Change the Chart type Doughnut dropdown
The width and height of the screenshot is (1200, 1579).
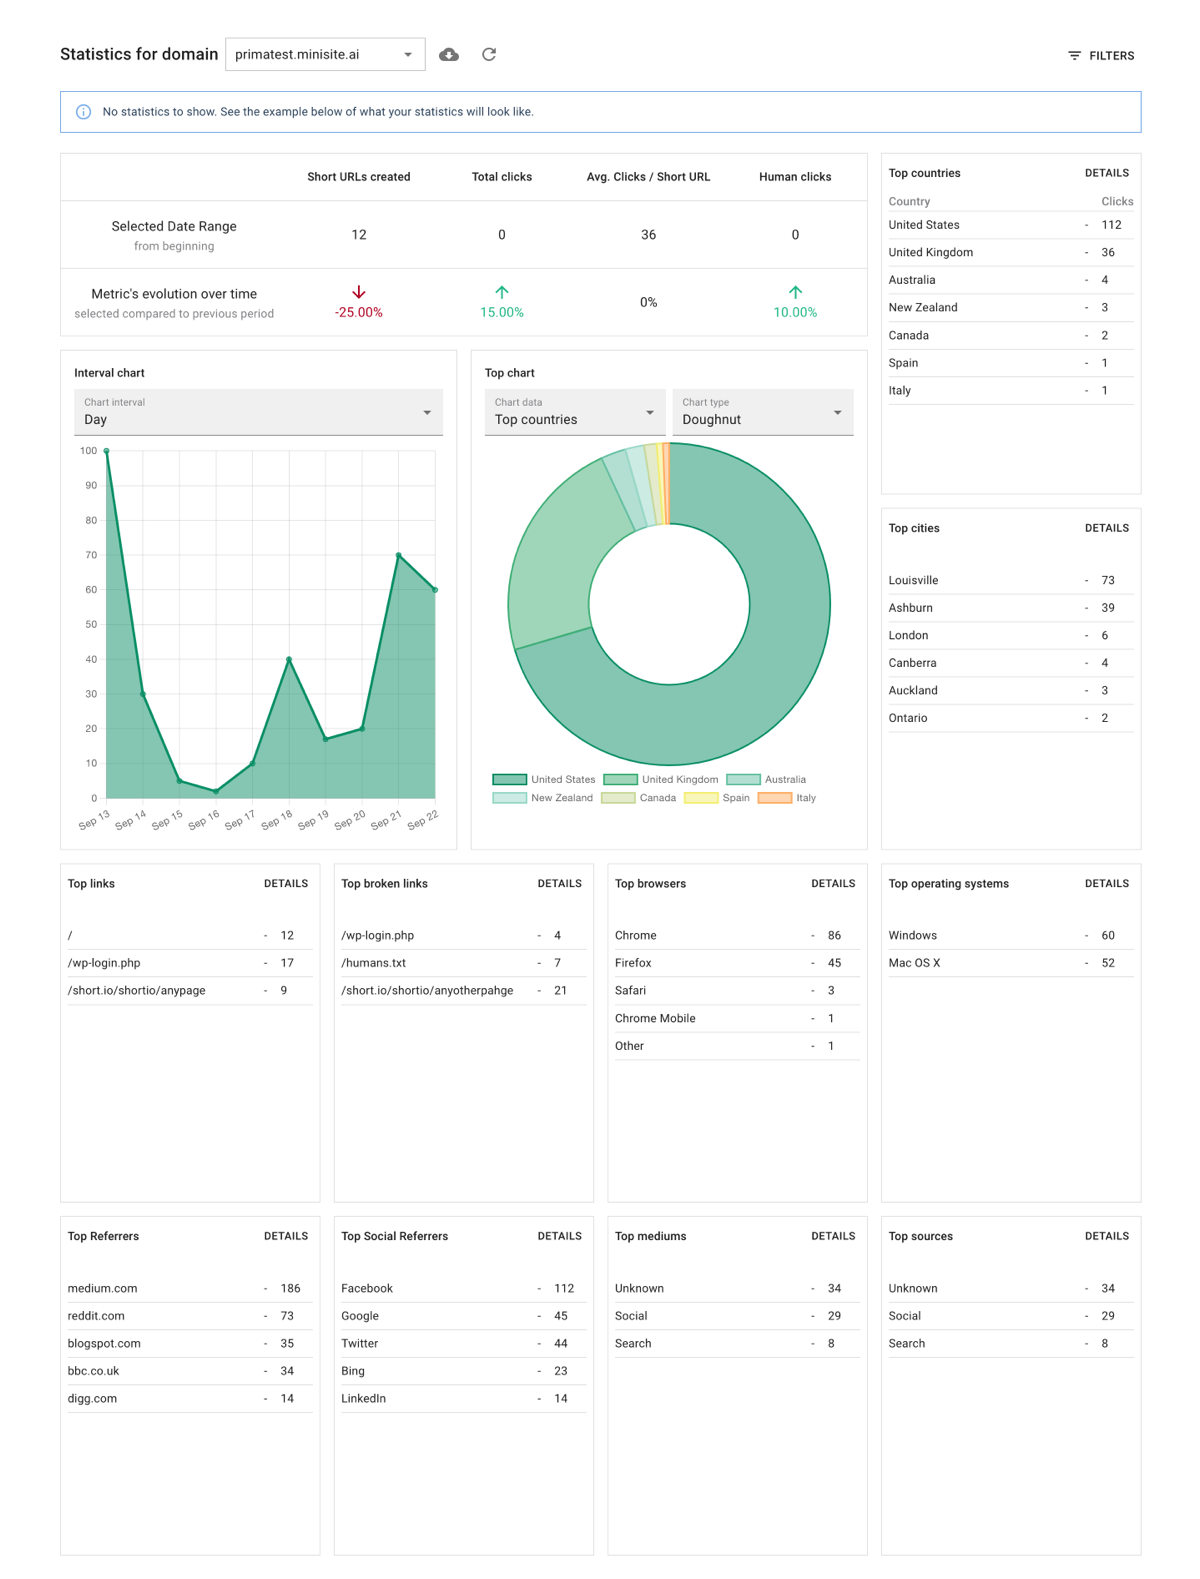point(763,412)
